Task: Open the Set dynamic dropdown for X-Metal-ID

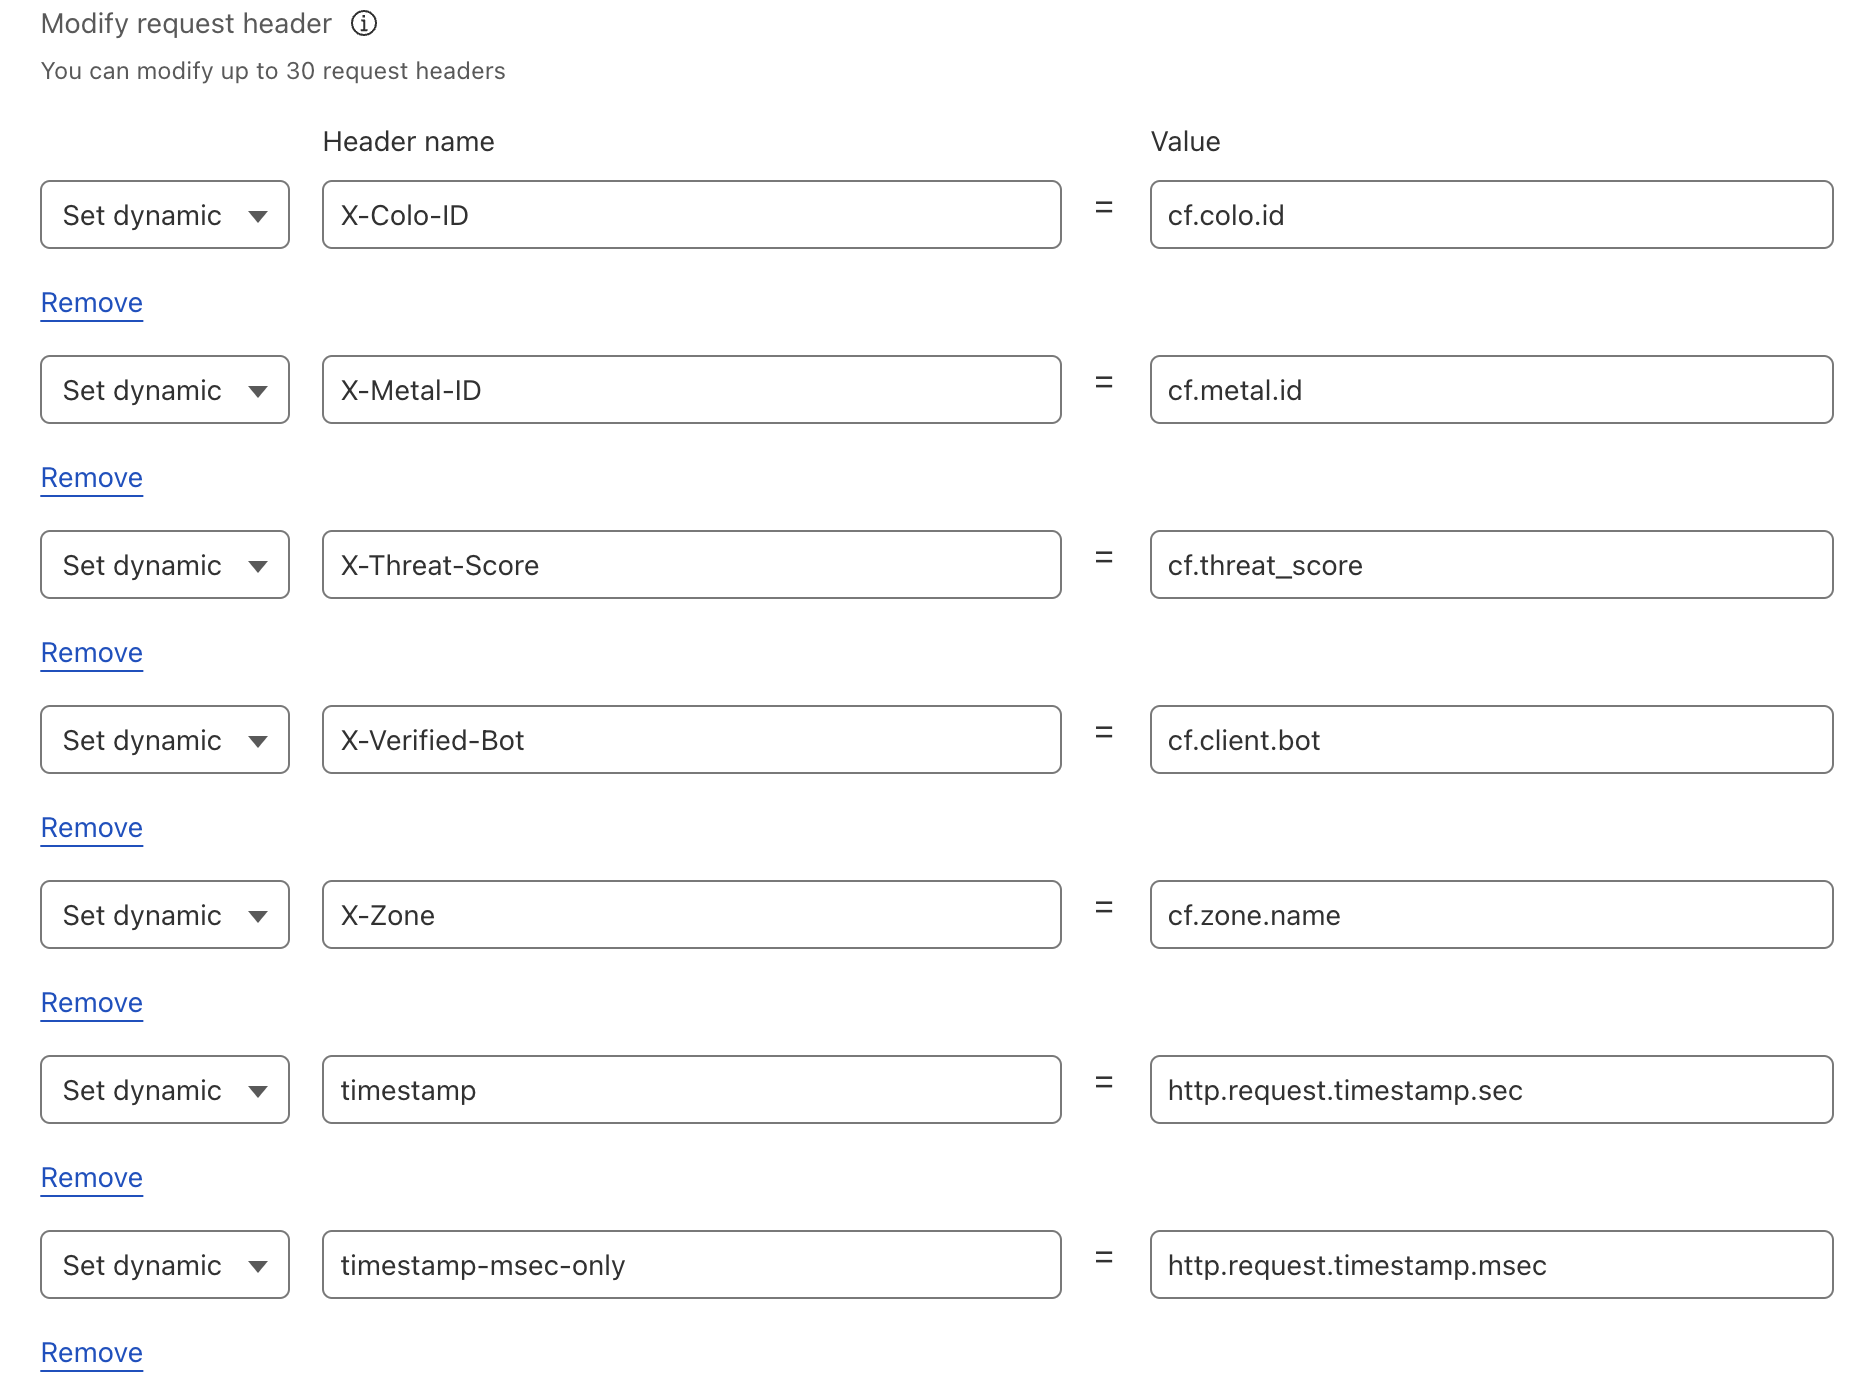Action: pyautogui.click(x=165, y=390)
